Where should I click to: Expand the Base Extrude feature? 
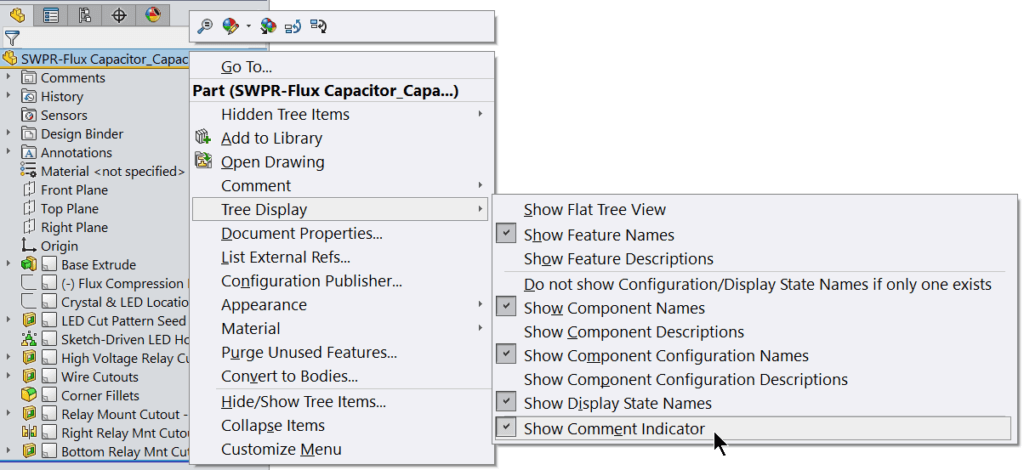pos(9,265)
